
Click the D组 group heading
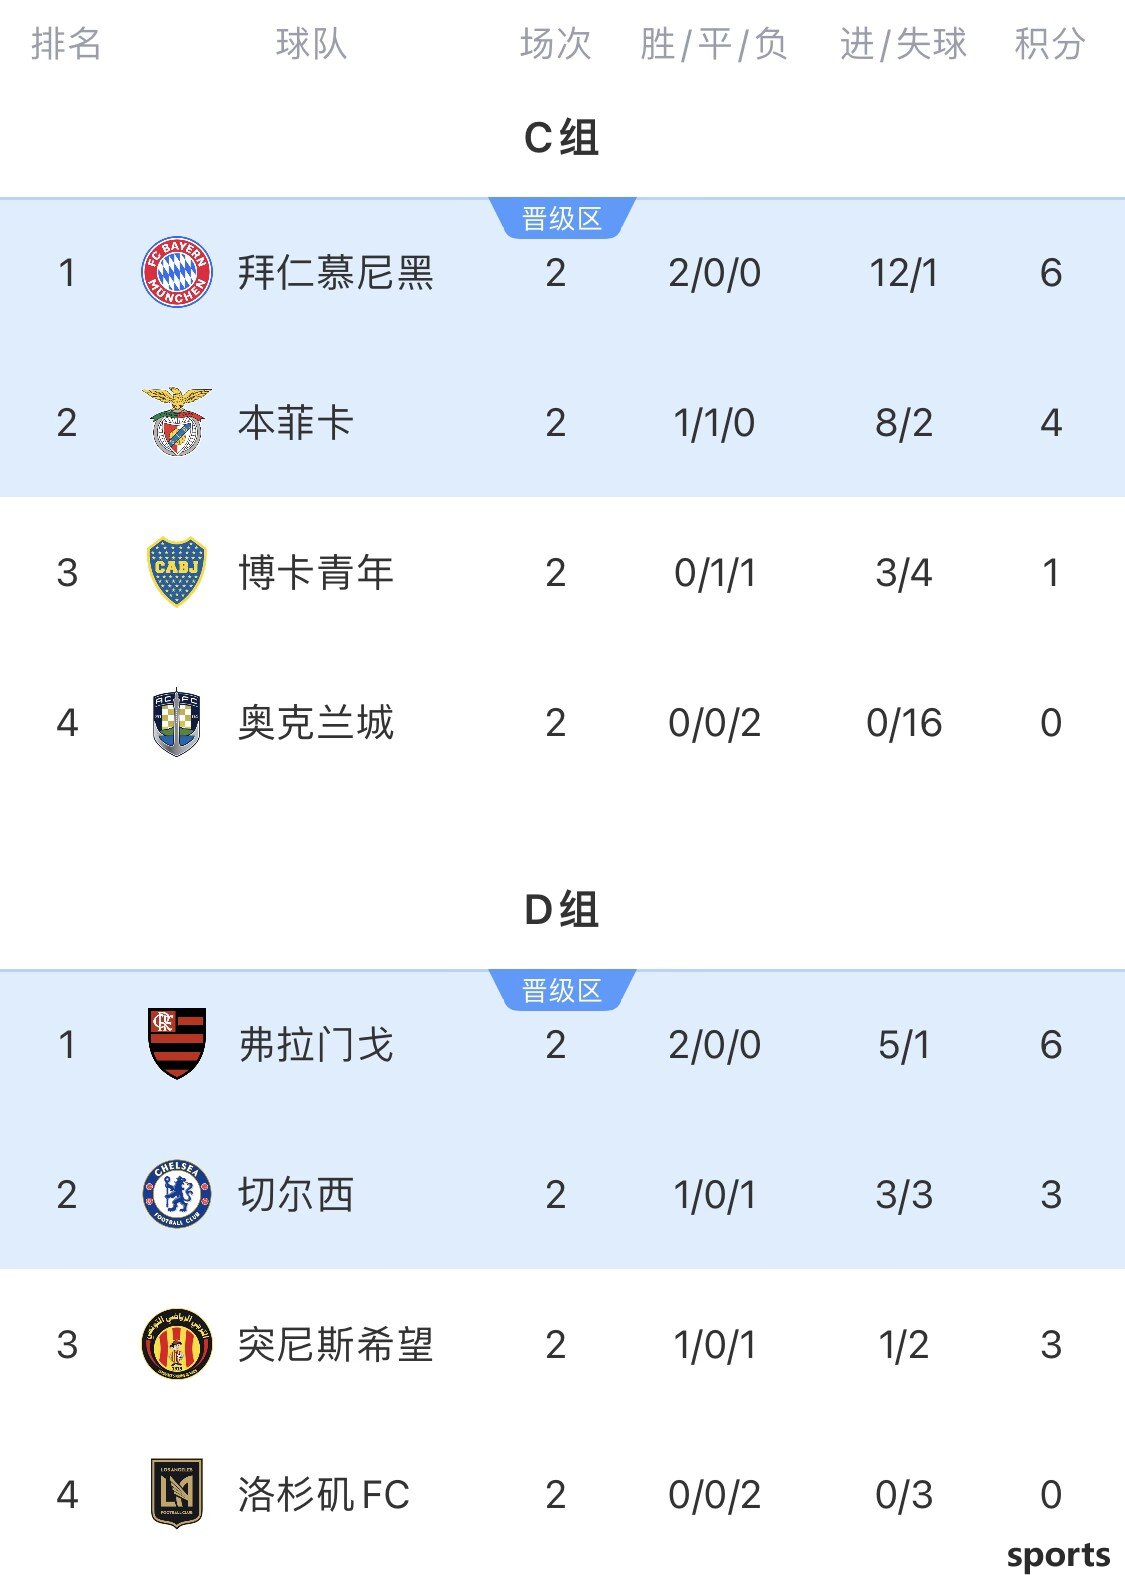coord(562,910)
